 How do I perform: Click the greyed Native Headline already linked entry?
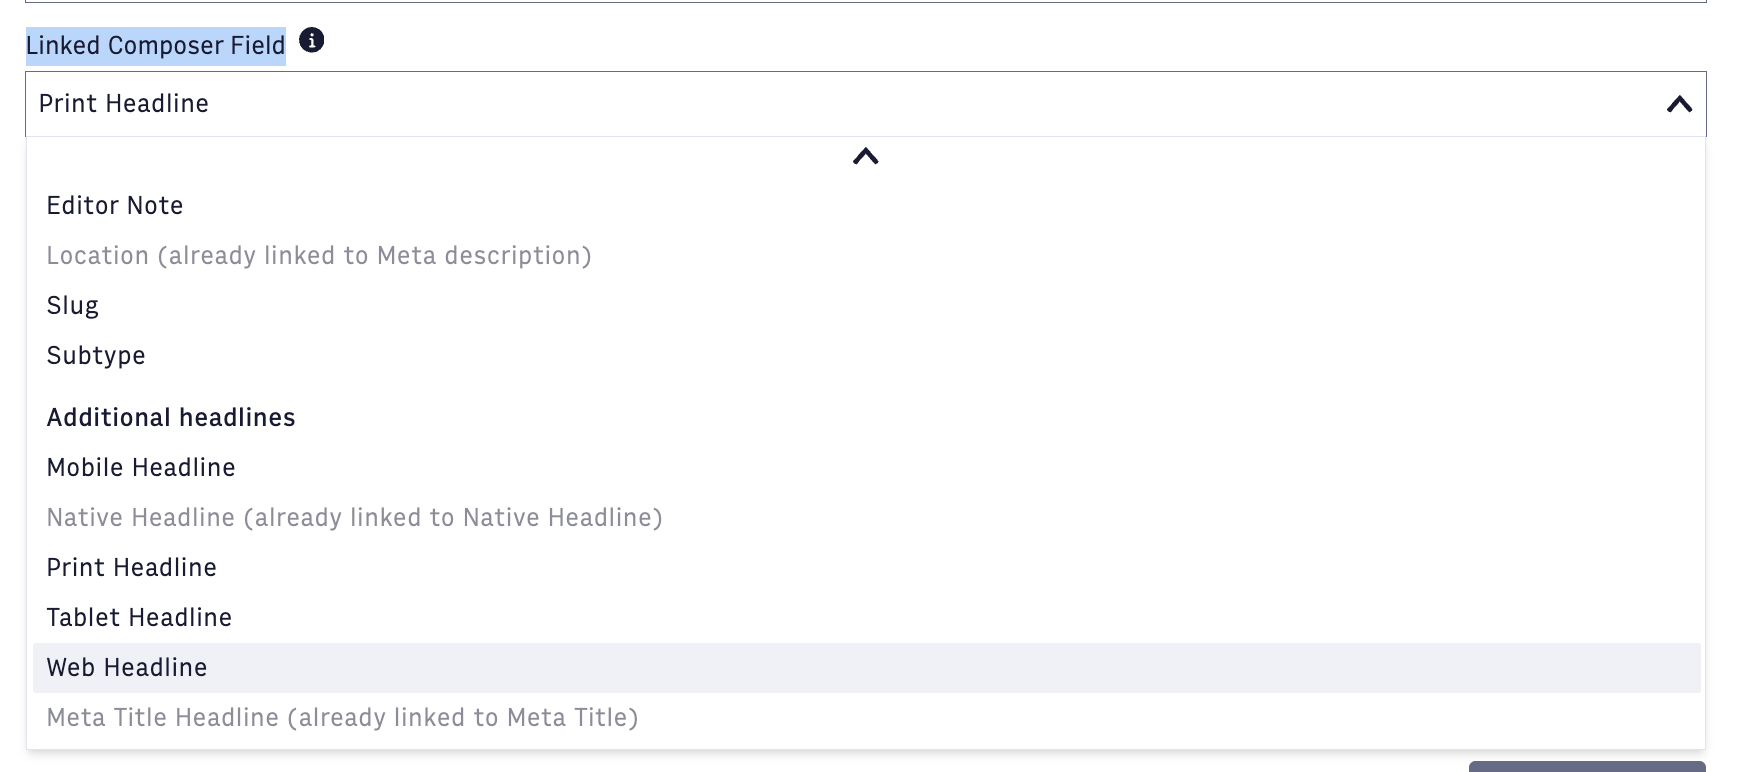[x=866, y=518]
